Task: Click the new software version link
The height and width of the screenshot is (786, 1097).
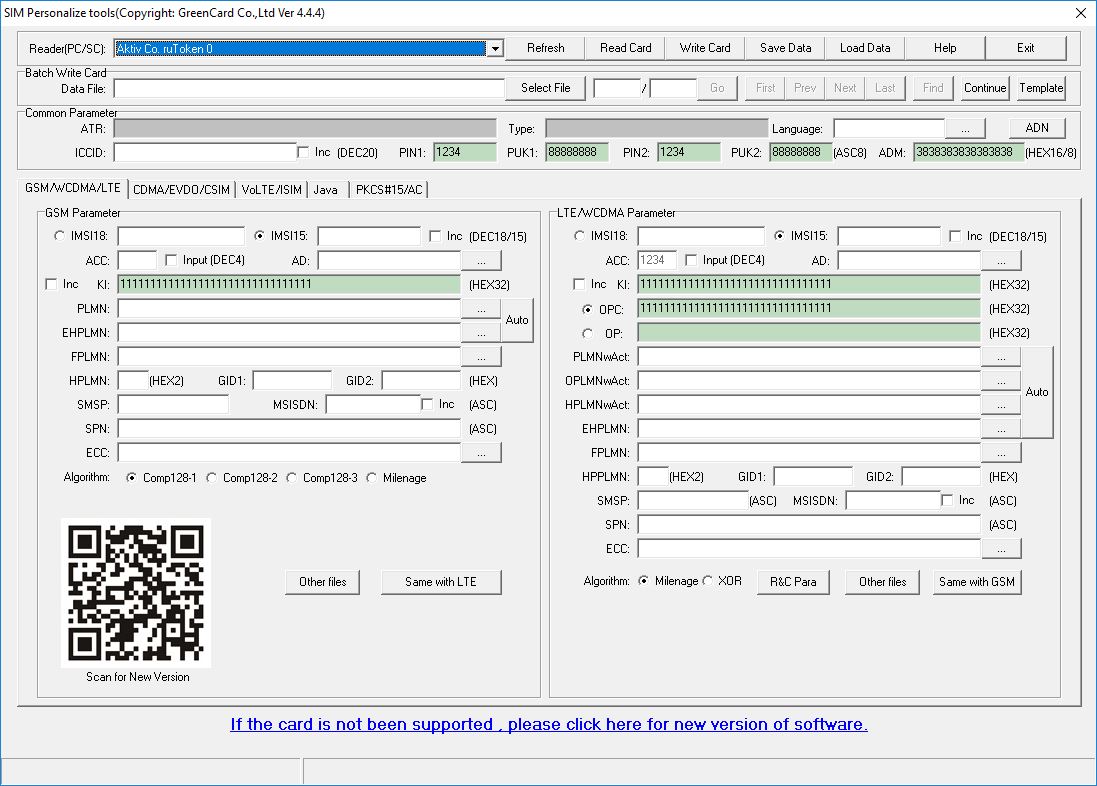Action: (x=549, y=724)
